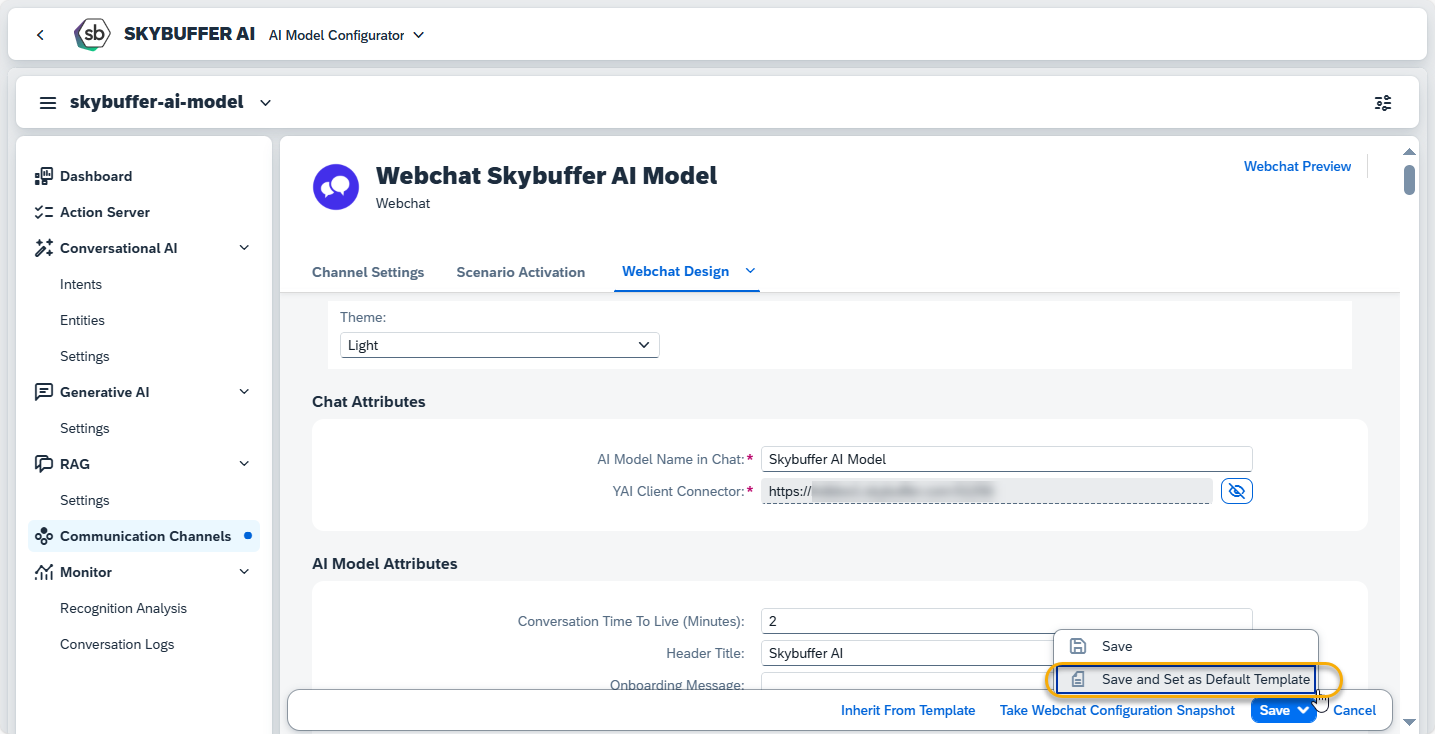Go to Dashboard in the sidebar

(96, 176)
